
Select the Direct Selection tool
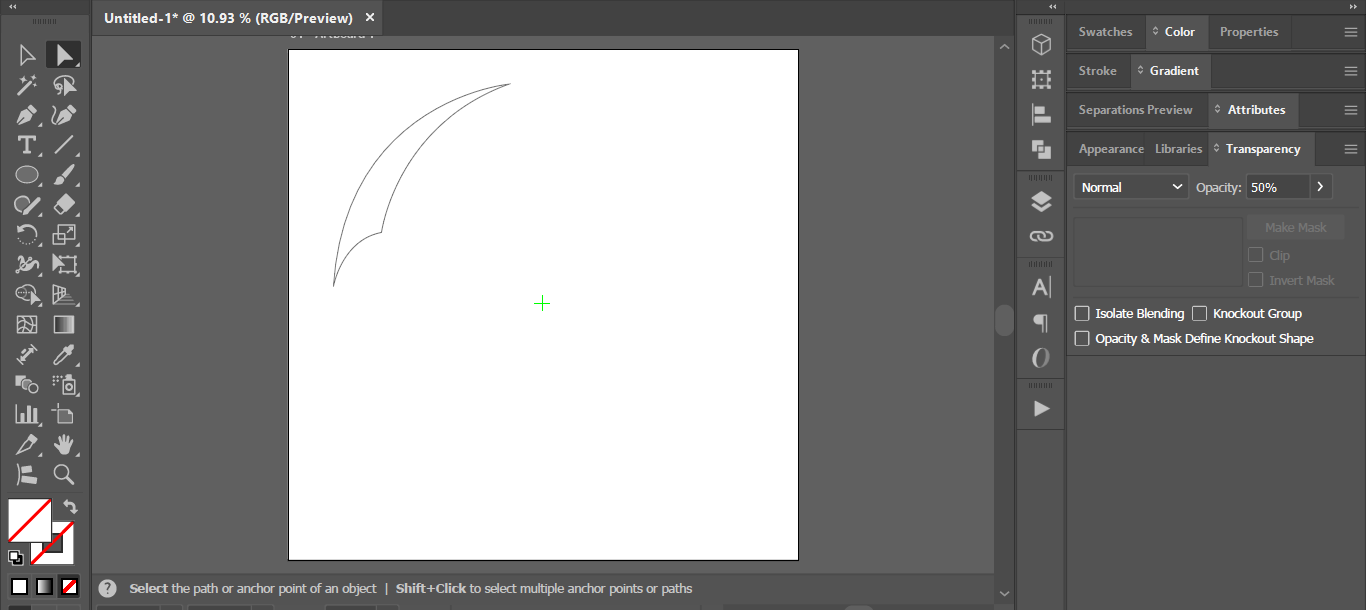tap(64, 55)
